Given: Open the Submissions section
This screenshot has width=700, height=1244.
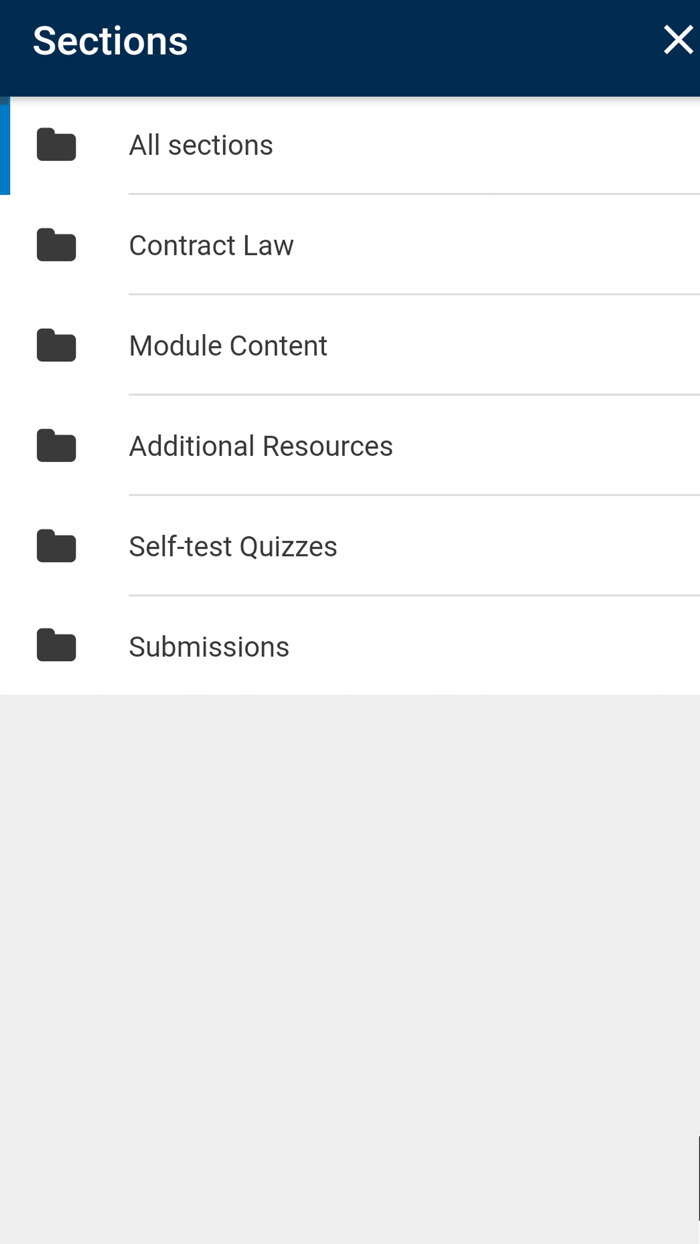Looking at the screenshot, I should pos(208,646).
